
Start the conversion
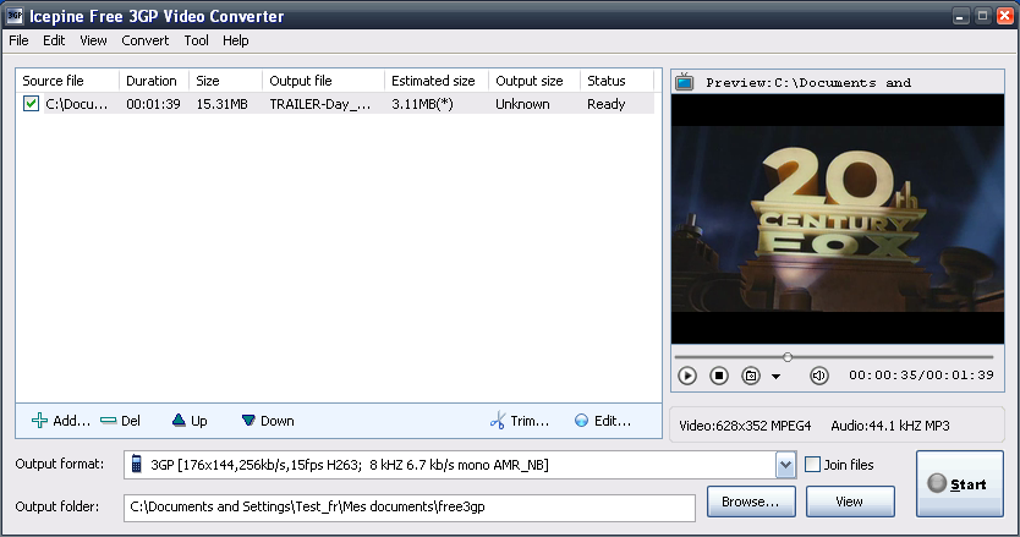(960, 484)
